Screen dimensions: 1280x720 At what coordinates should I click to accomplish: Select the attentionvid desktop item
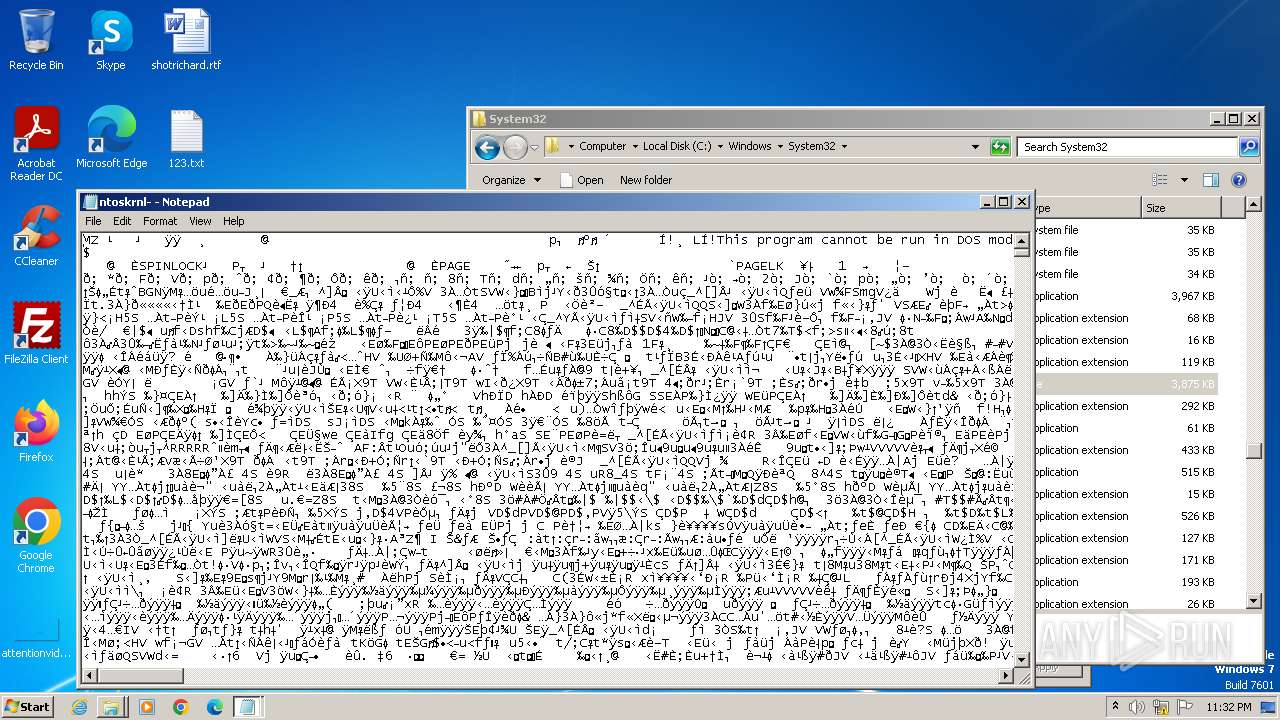tap(36, 639)
